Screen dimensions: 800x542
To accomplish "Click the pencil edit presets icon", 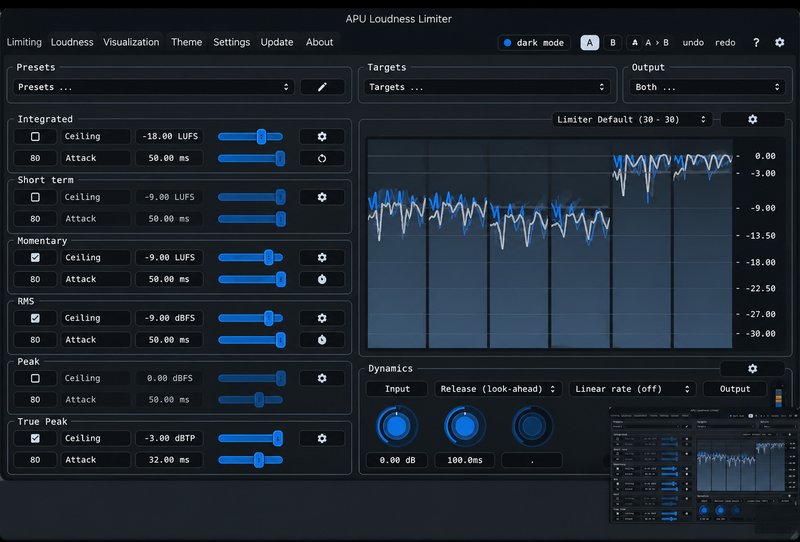I will pyautogui.click(x=322, y=87).
